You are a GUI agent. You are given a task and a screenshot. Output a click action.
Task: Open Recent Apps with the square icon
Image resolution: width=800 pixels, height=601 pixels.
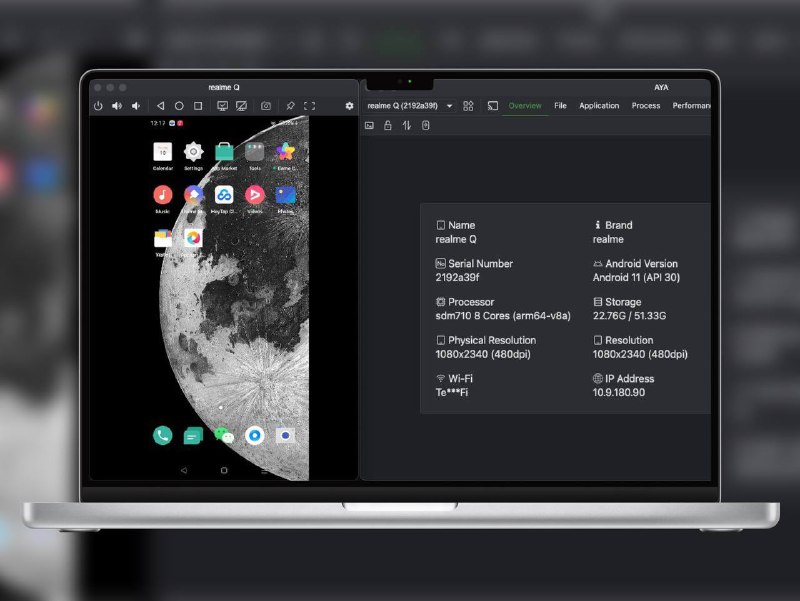[x=198, y=106]
